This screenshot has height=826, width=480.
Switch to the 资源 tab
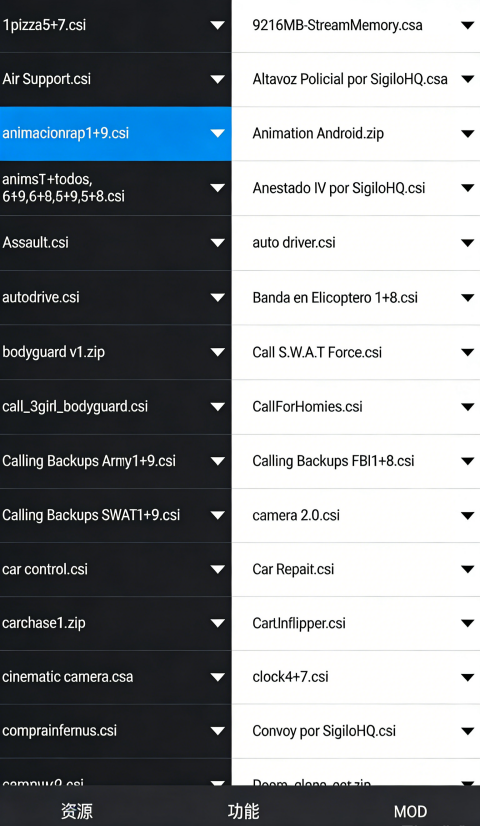point(77,811)
